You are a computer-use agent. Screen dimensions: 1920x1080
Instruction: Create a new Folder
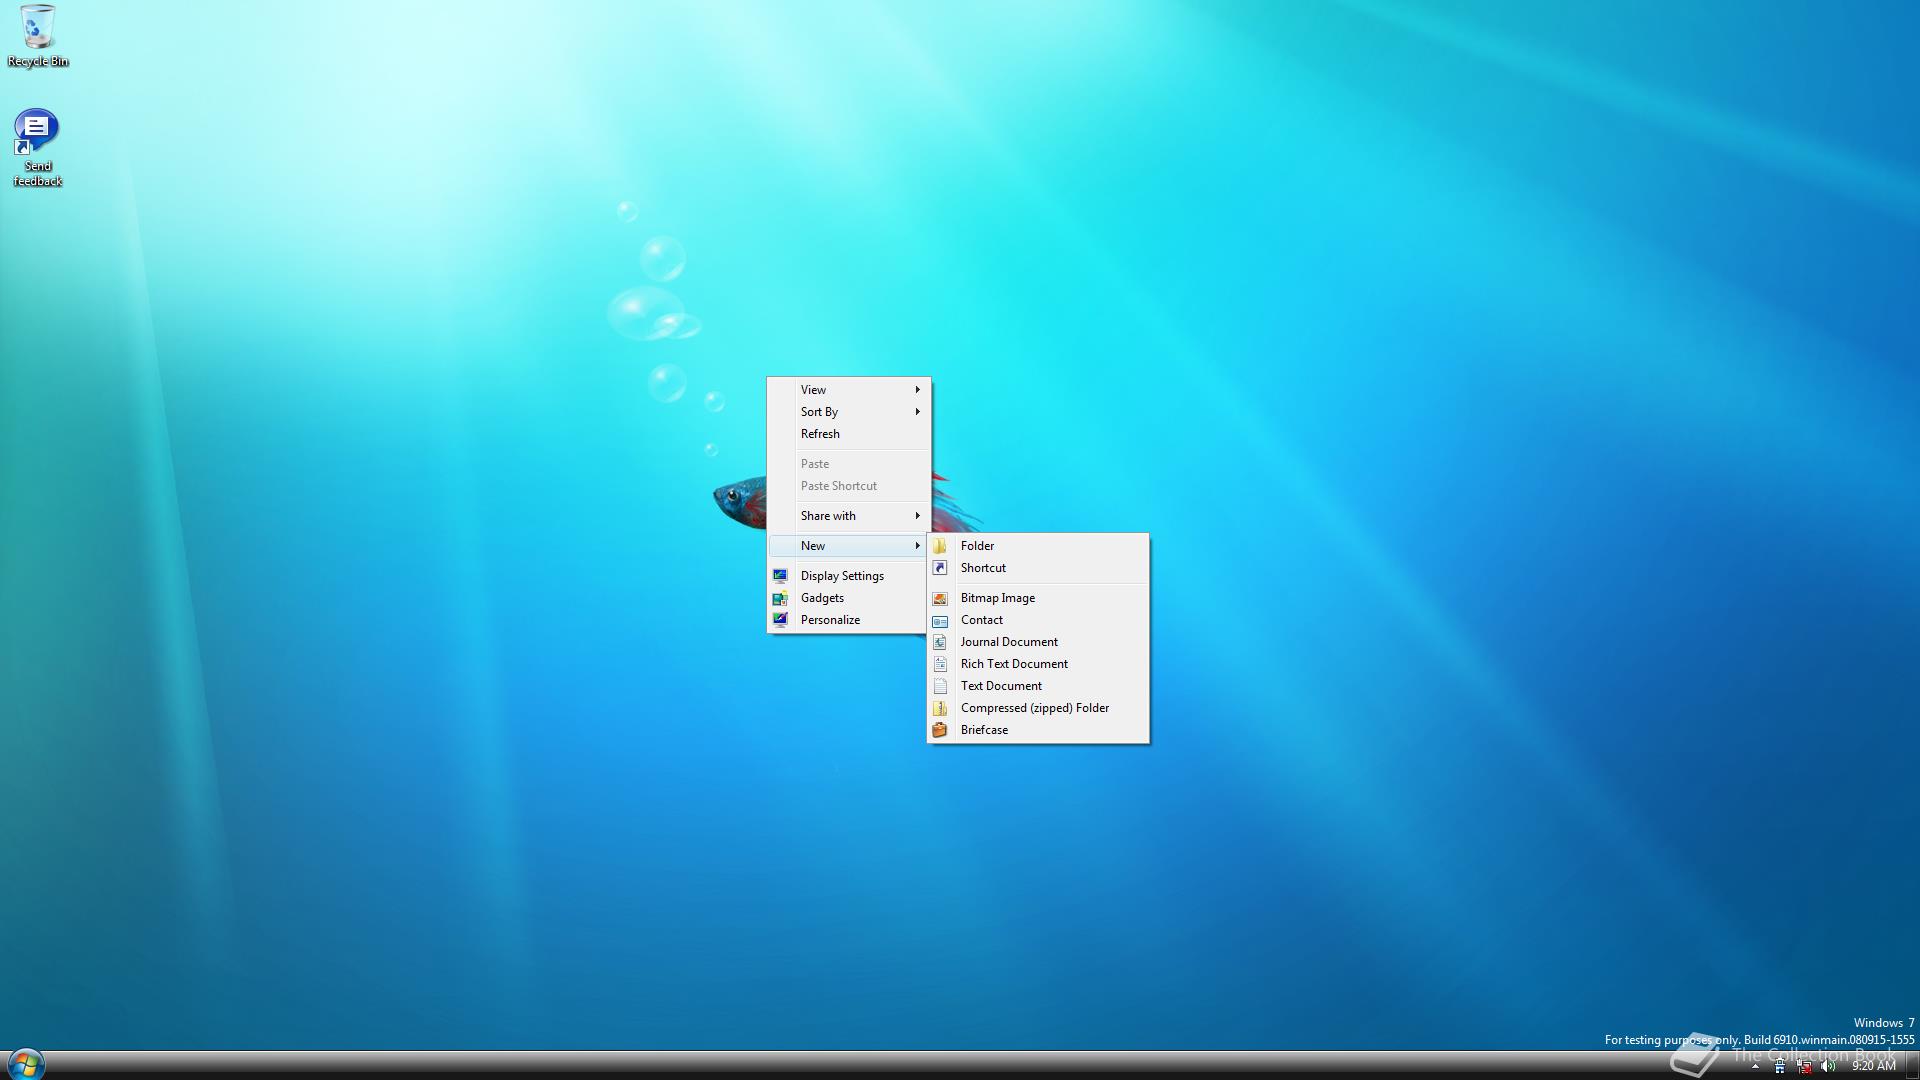point(1038,546)
